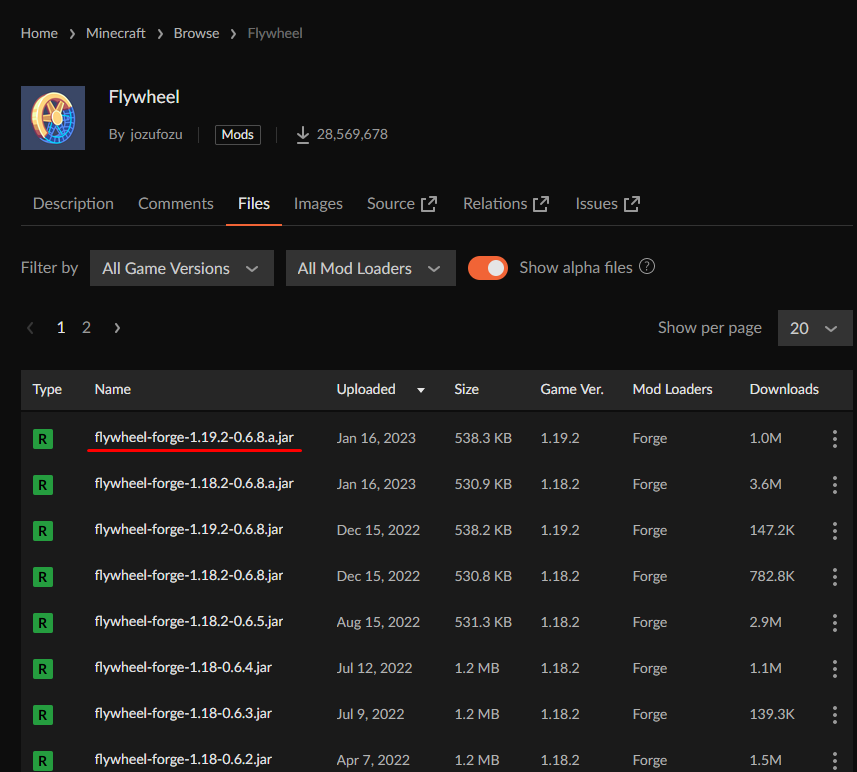
Task: Toggle the Show alpha files switch
Action: (x=488, y=268)
